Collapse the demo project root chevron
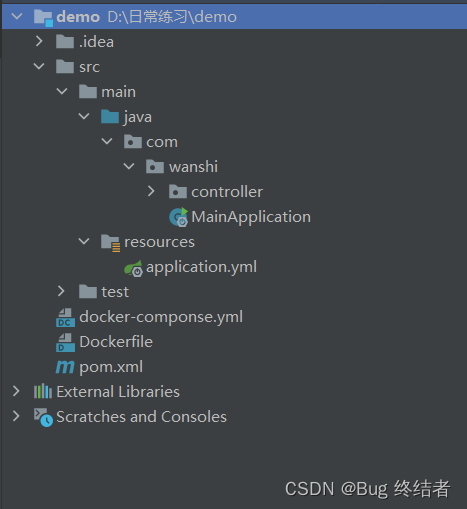This screenshot has width=467, height=509. (17, 16)
